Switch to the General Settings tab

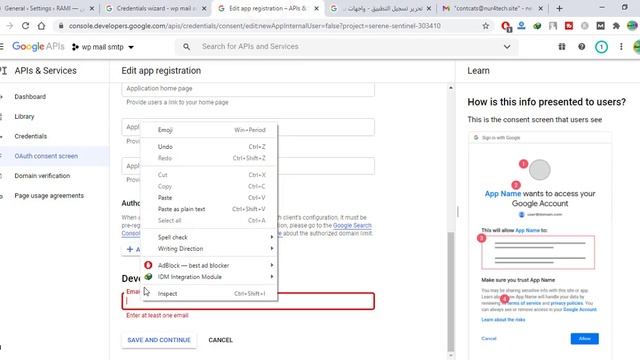click(x=45, y=8)
